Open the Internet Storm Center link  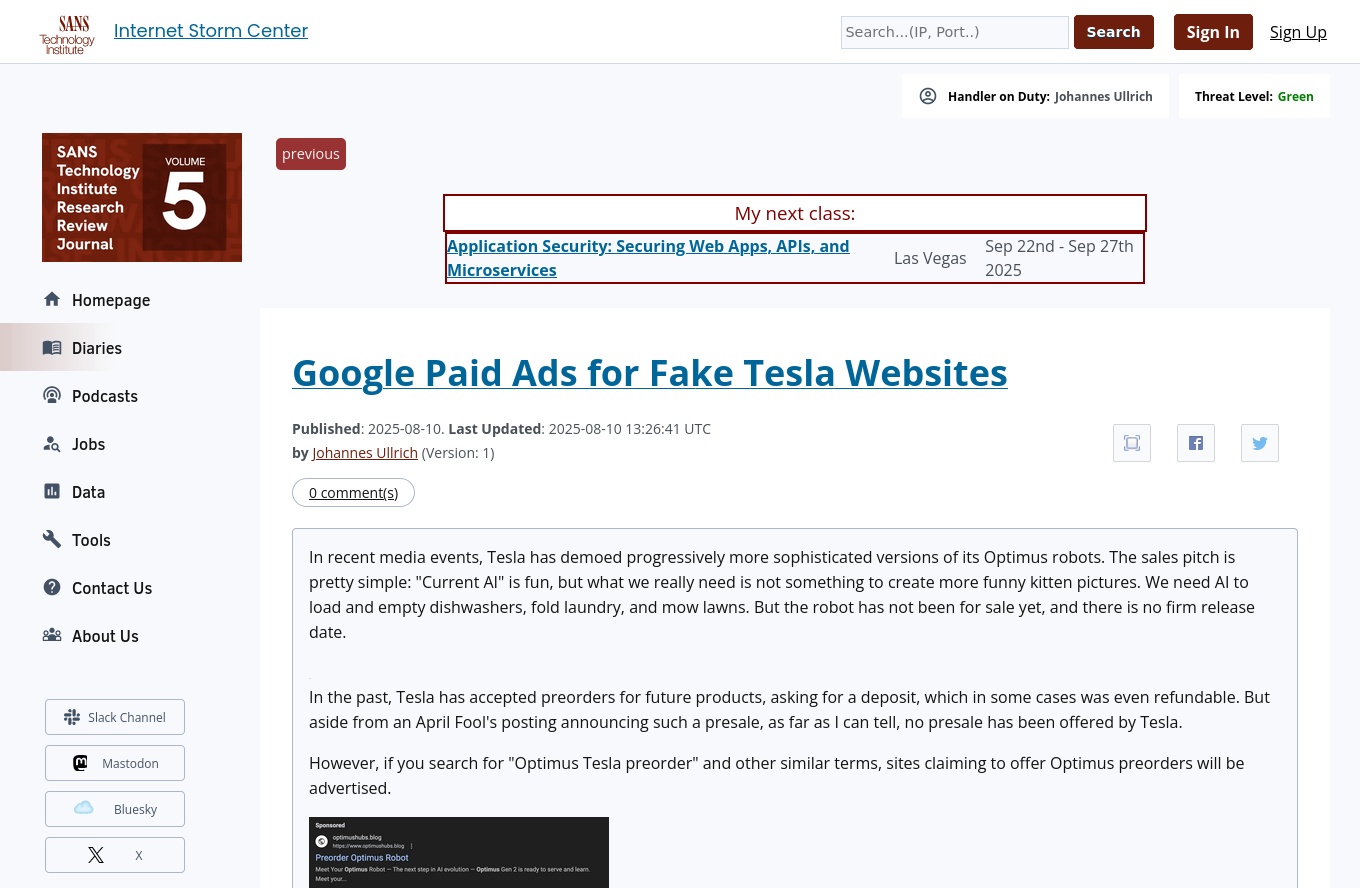[211, 31]
